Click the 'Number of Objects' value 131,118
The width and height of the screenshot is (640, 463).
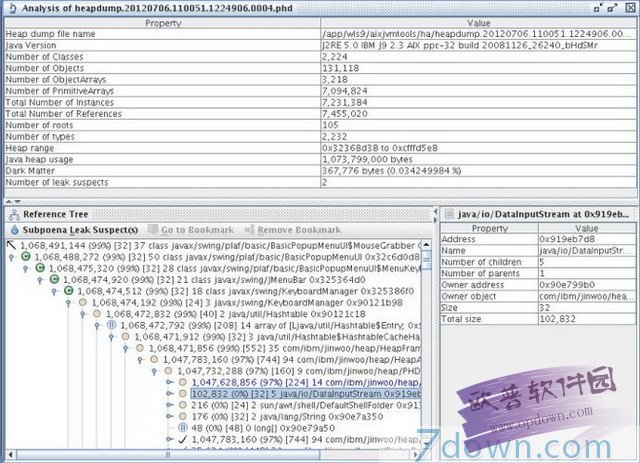341,68
